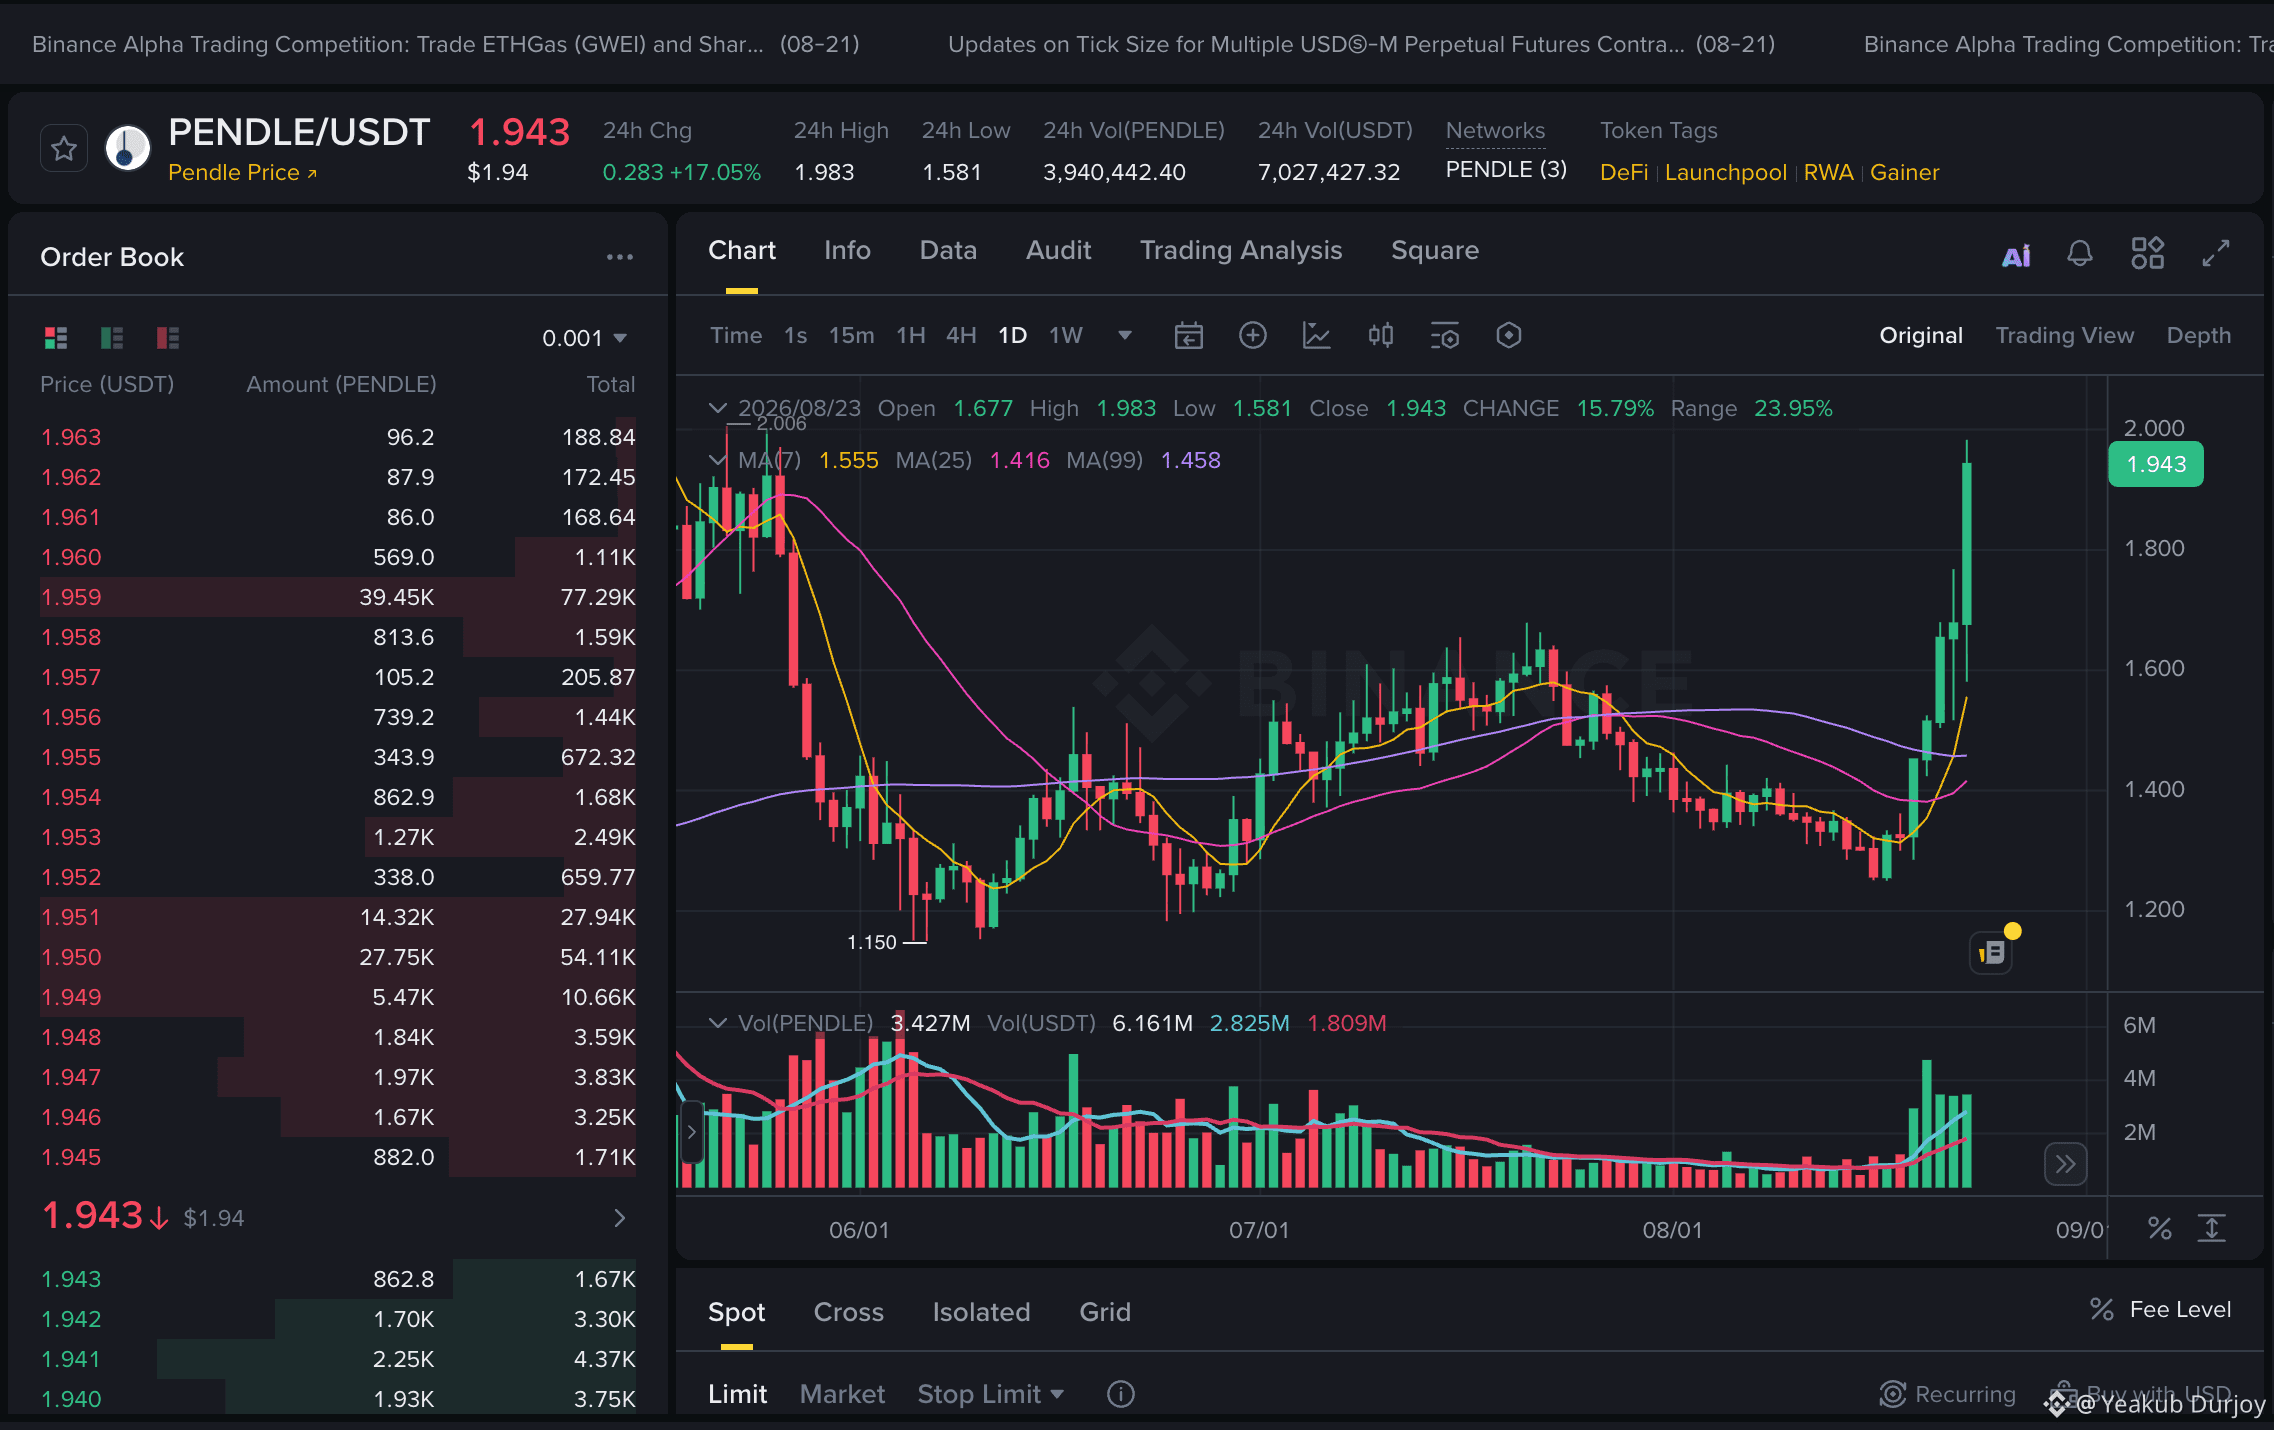Viewport: 2274px width, 1430px height.
Task: Collapse the Vol(PENDLE) indicator chevron
Action: [x=717, y=1023]
